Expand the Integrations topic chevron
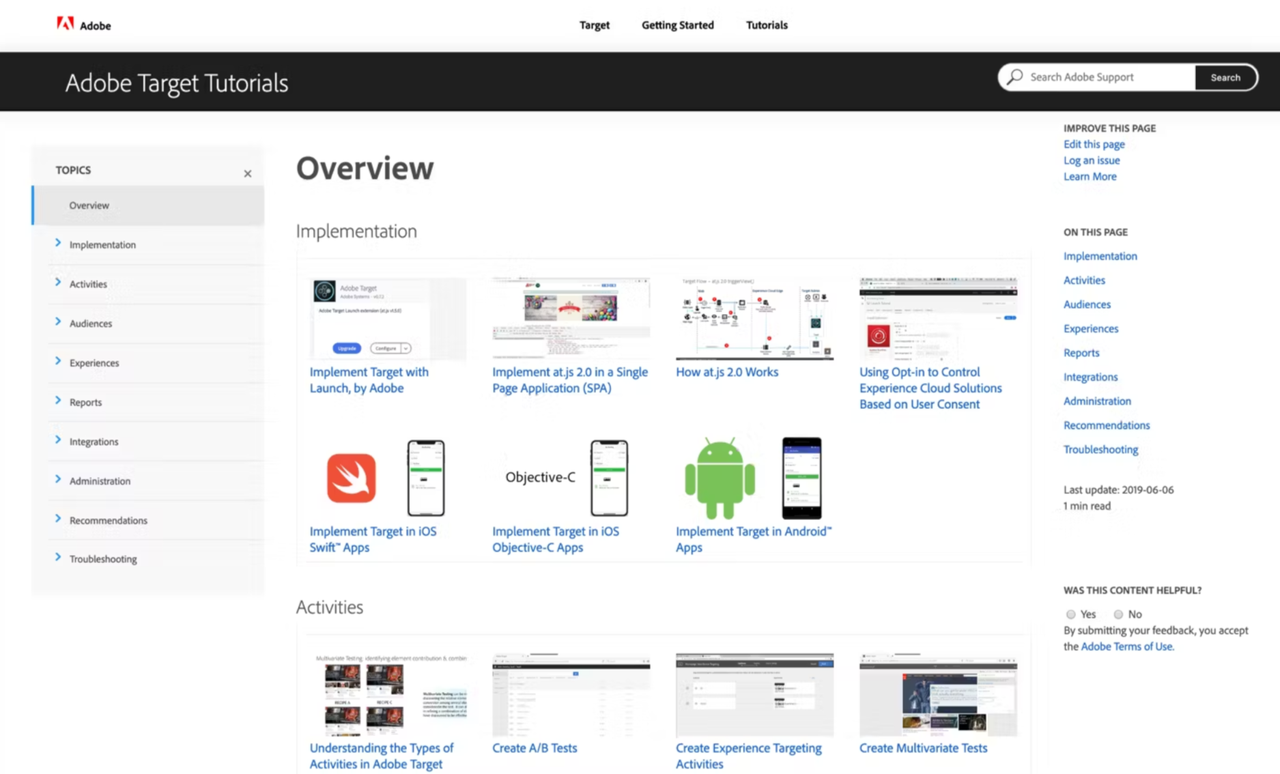The image size is (1280, 774). point(58,440)
